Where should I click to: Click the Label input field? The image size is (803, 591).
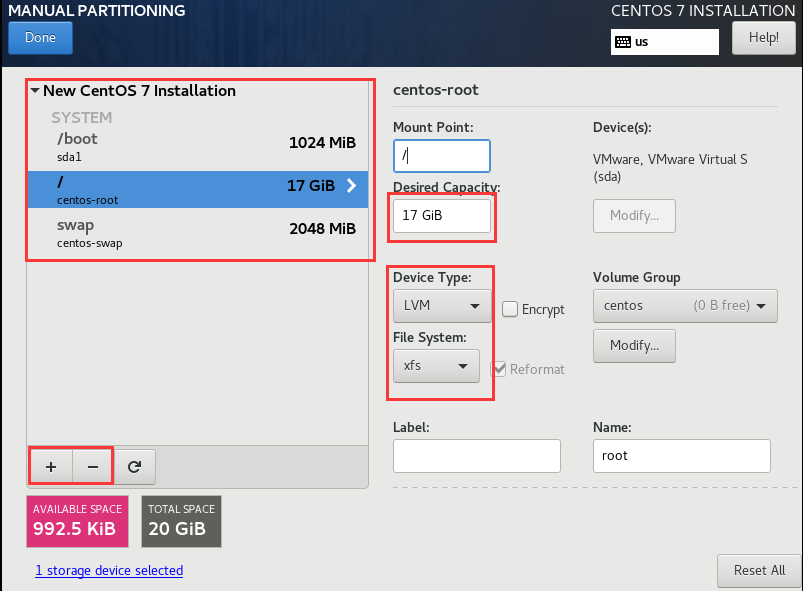pyautogui.click(x=477, y=456)
